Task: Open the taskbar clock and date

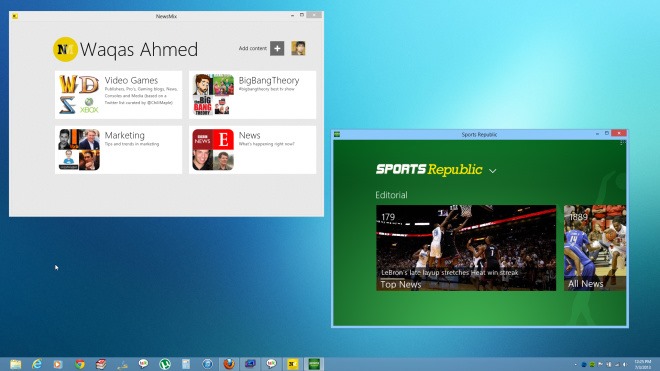Action: tap(642, 365)
